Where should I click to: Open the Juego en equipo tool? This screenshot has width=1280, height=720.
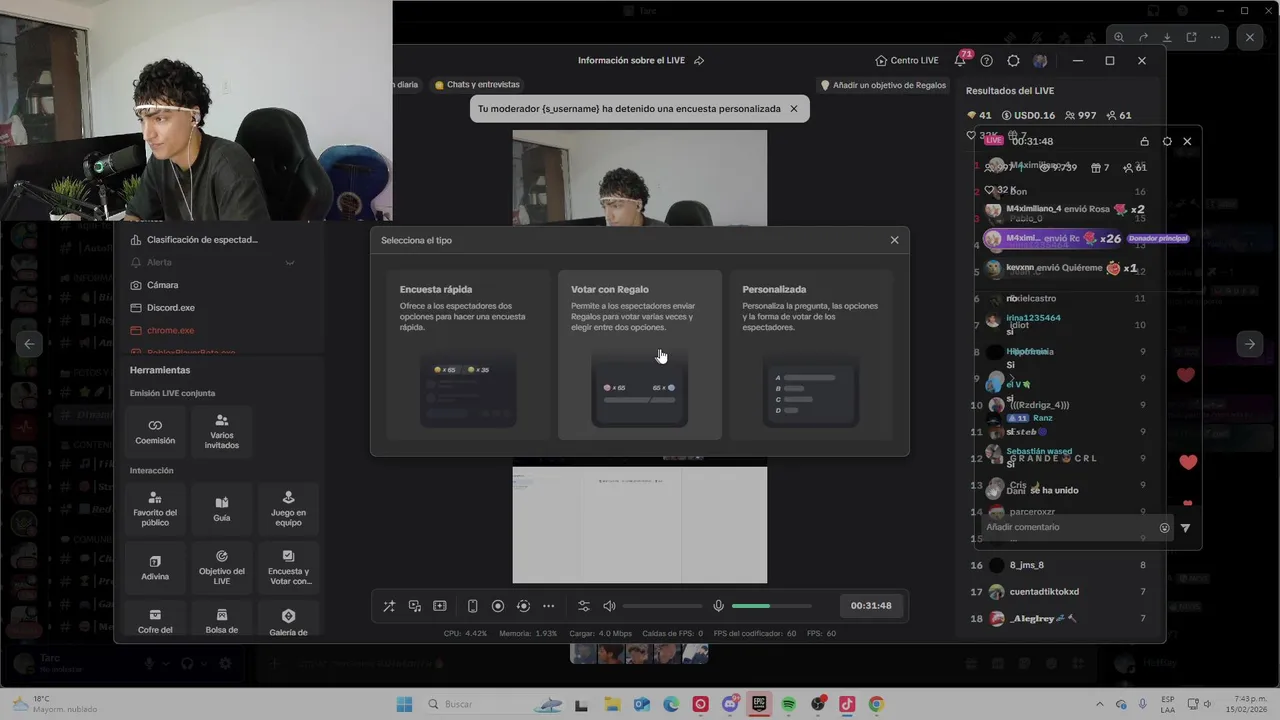tap(288, 508)
